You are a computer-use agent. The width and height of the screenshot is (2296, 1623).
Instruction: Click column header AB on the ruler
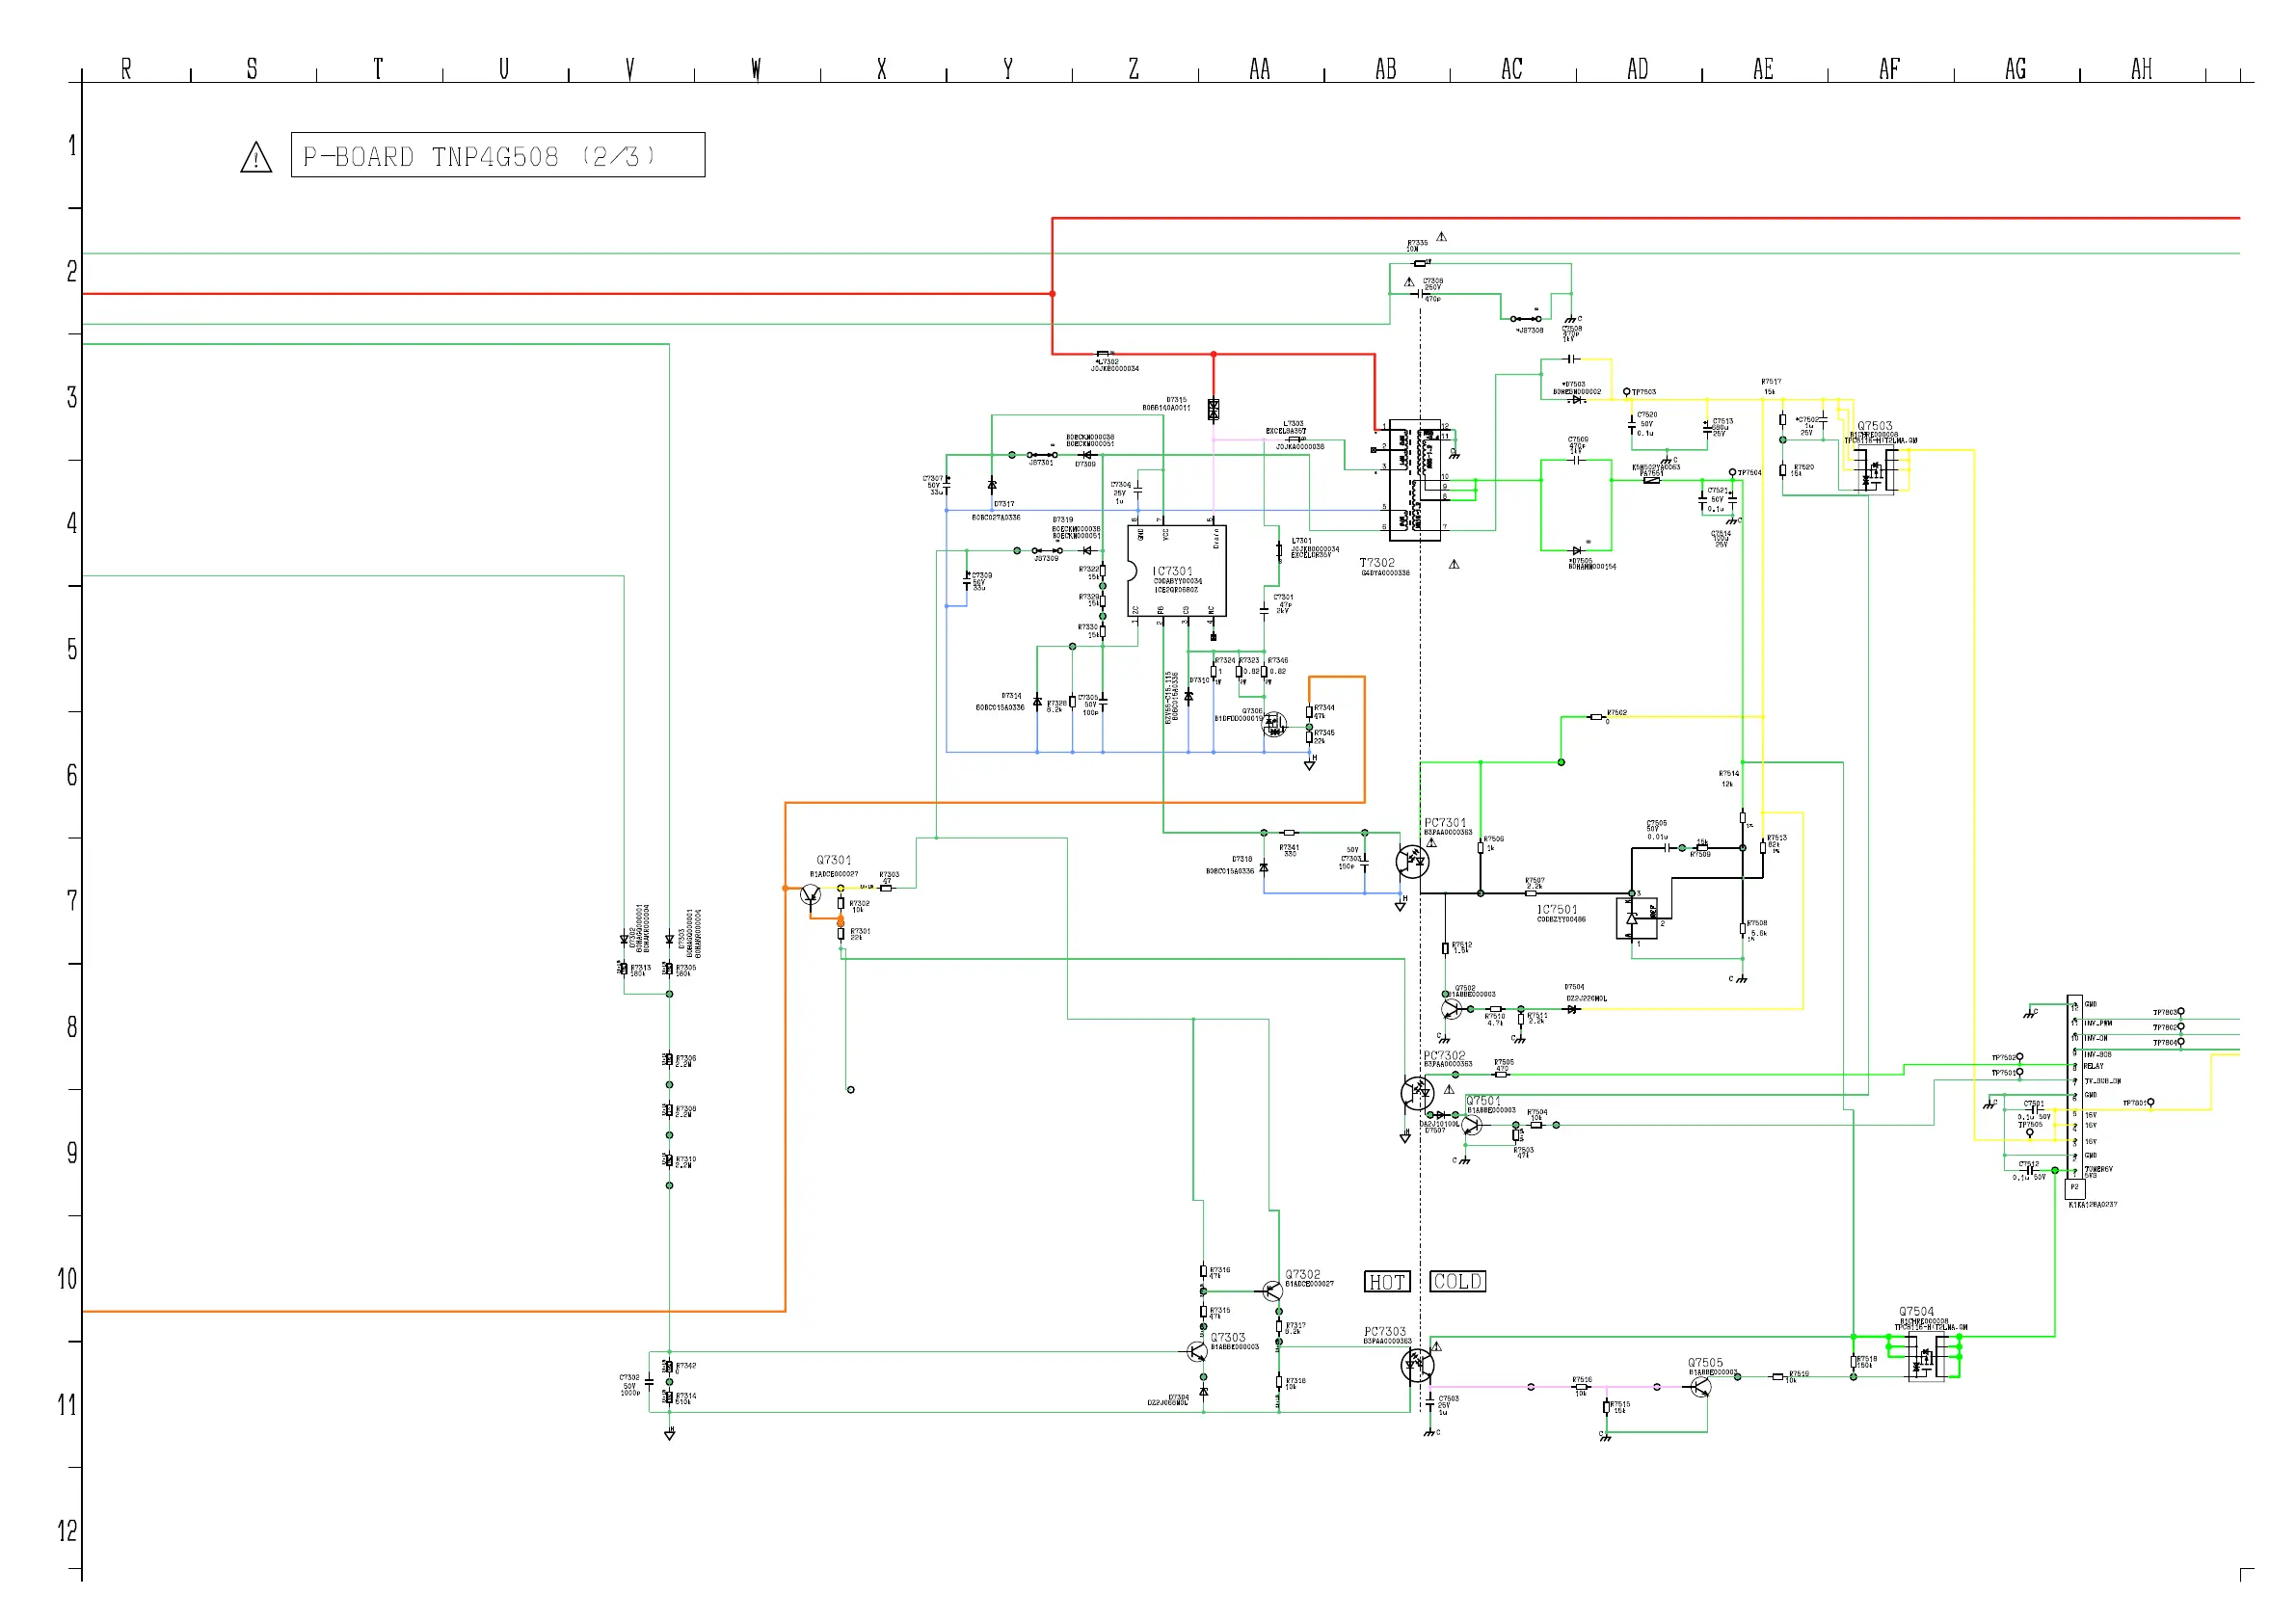1385,69
